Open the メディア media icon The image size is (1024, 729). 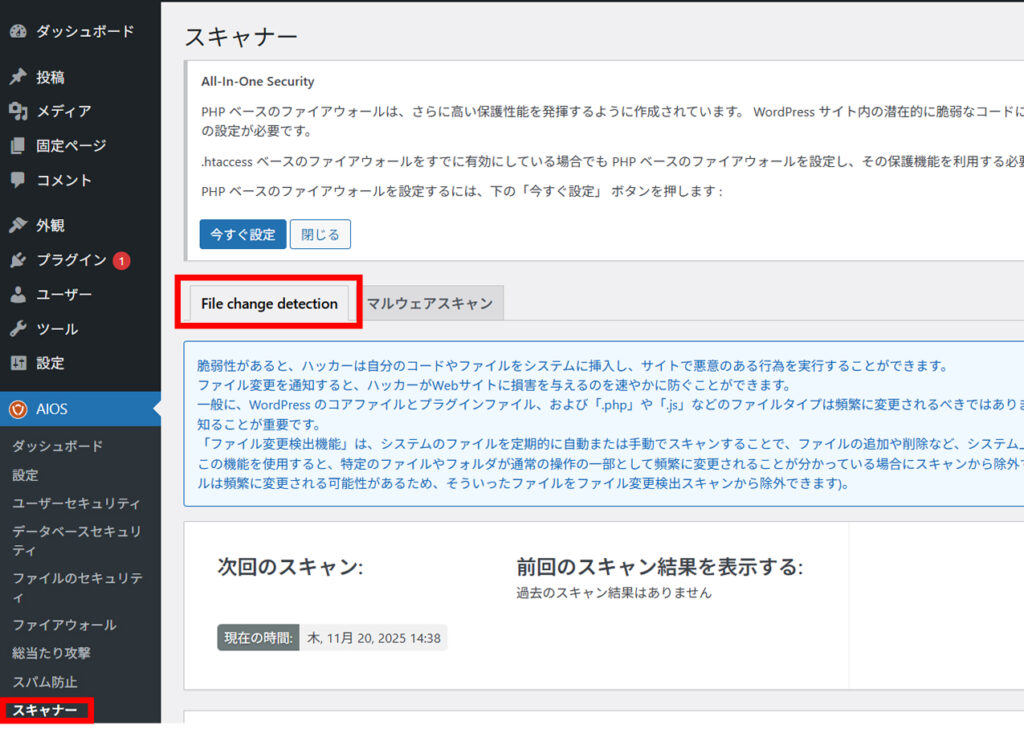(x=17, y=112)
